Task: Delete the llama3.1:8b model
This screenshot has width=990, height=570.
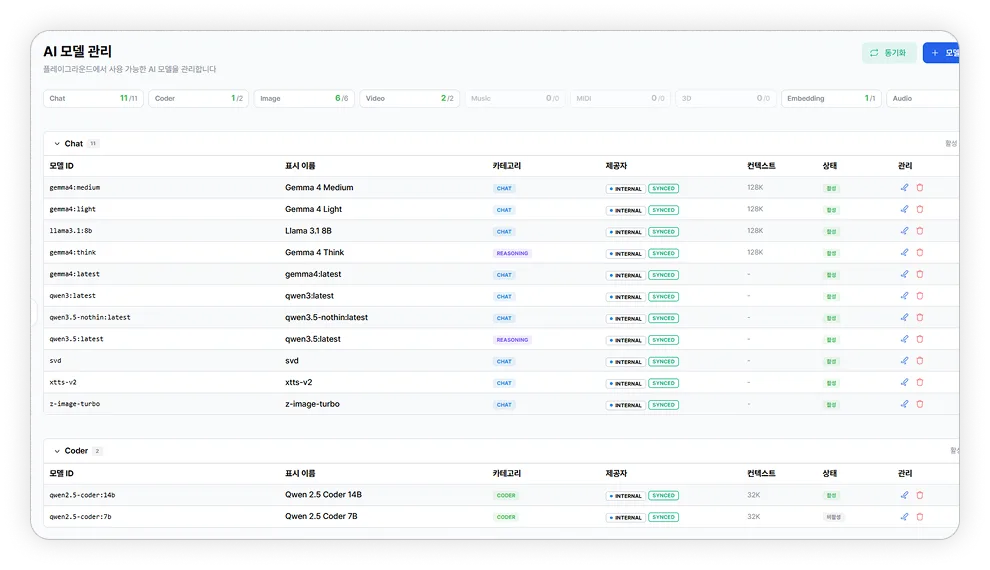Action: pos(920,231)
